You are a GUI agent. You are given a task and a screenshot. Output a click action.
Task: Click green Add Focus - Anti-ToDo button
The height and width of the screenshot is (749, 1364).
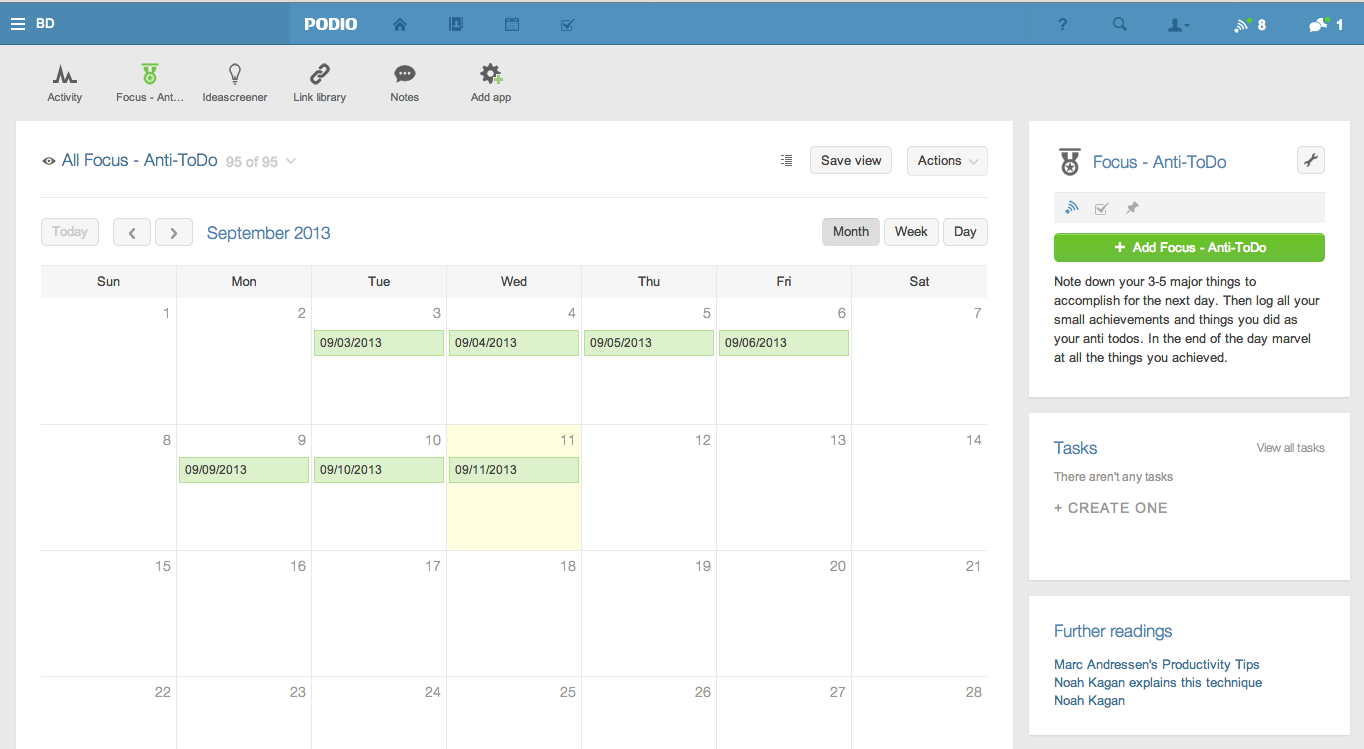(1189, 247)
